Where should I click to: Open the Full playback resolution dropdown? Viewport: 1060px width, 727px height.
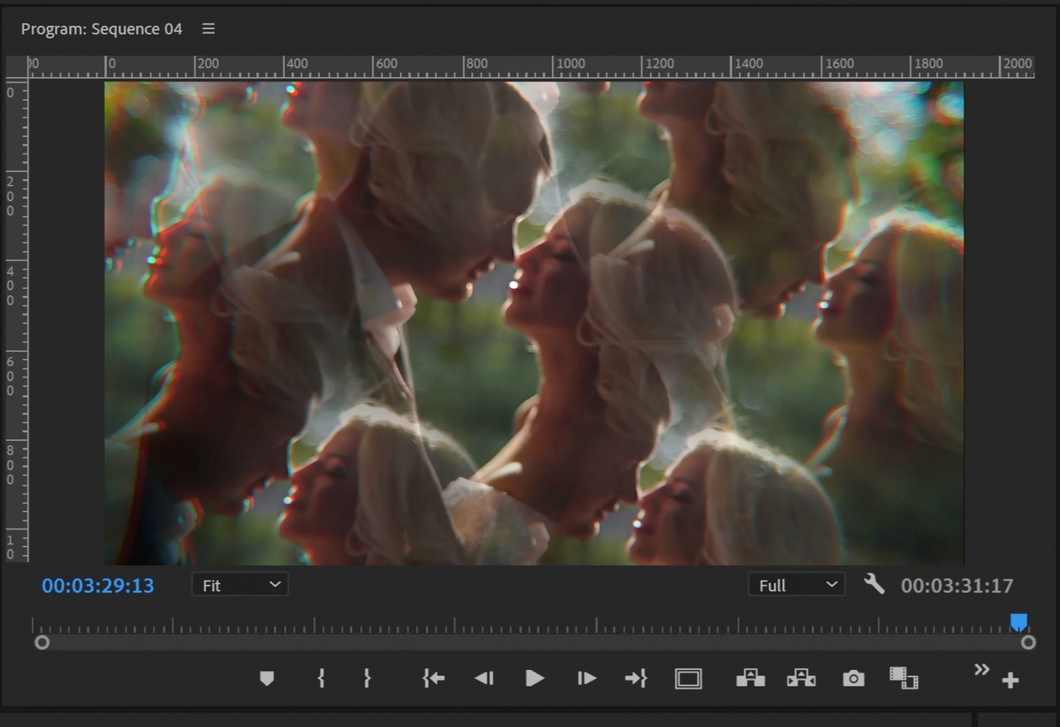coord(795,585)
